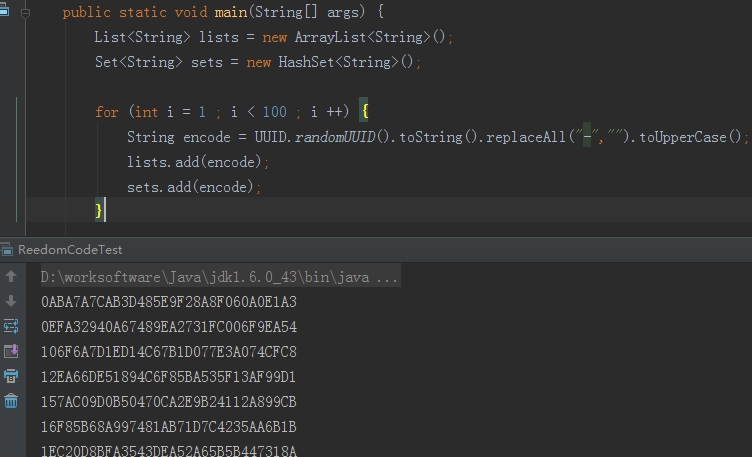Click the highlighted opening brace of for loop
The width and height of the screenshot is (752, 457).
click(x=365, y=112)
